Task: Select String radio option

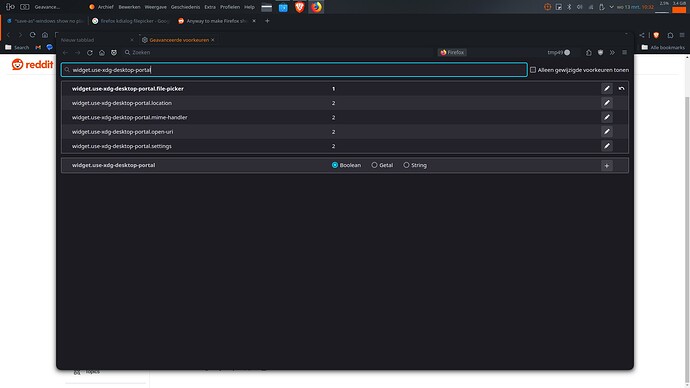Action: 406,165
